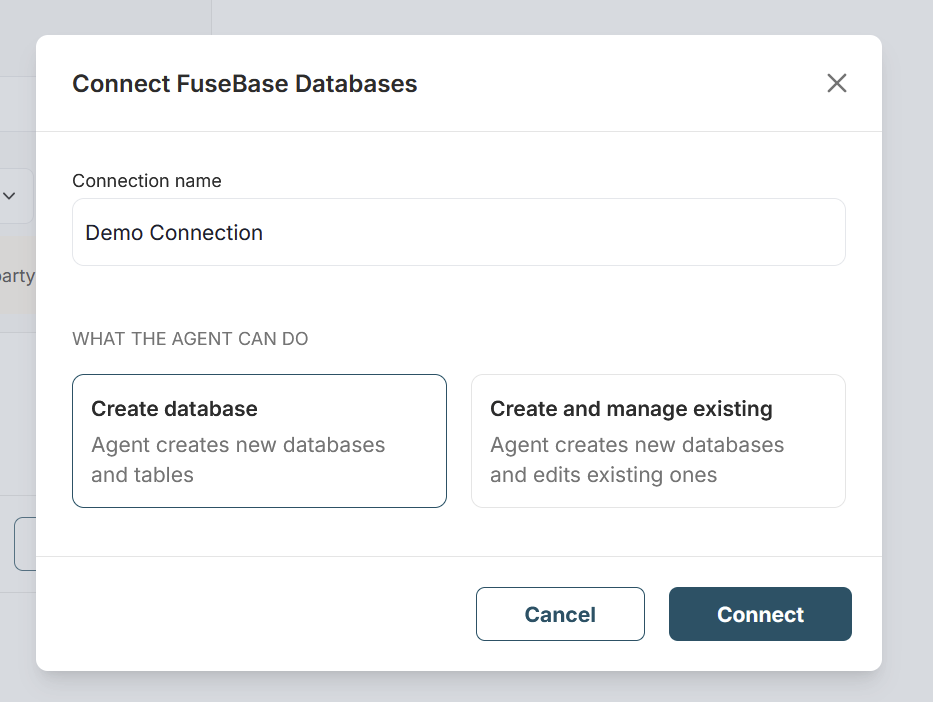Expand the background chevron dropdown at left

click(x=10, y=195)
